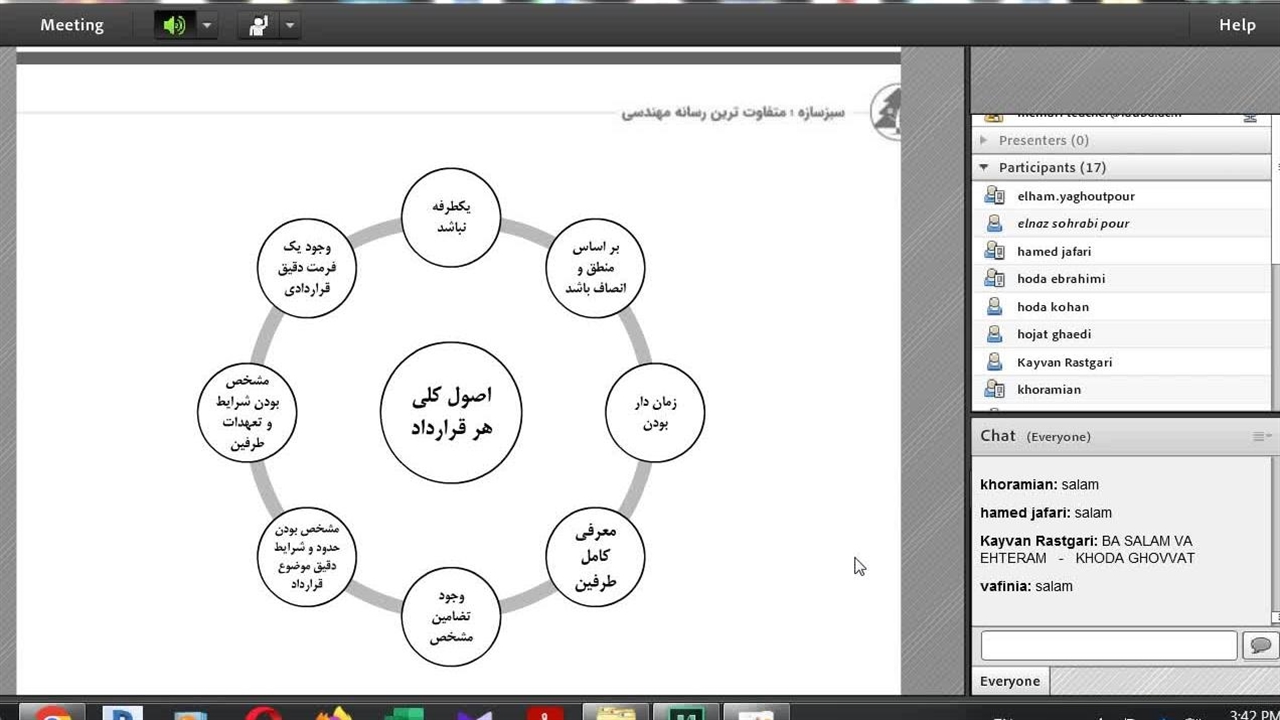
Task: Collapse the Participants (17) section
Action: [x=984, y=167]
